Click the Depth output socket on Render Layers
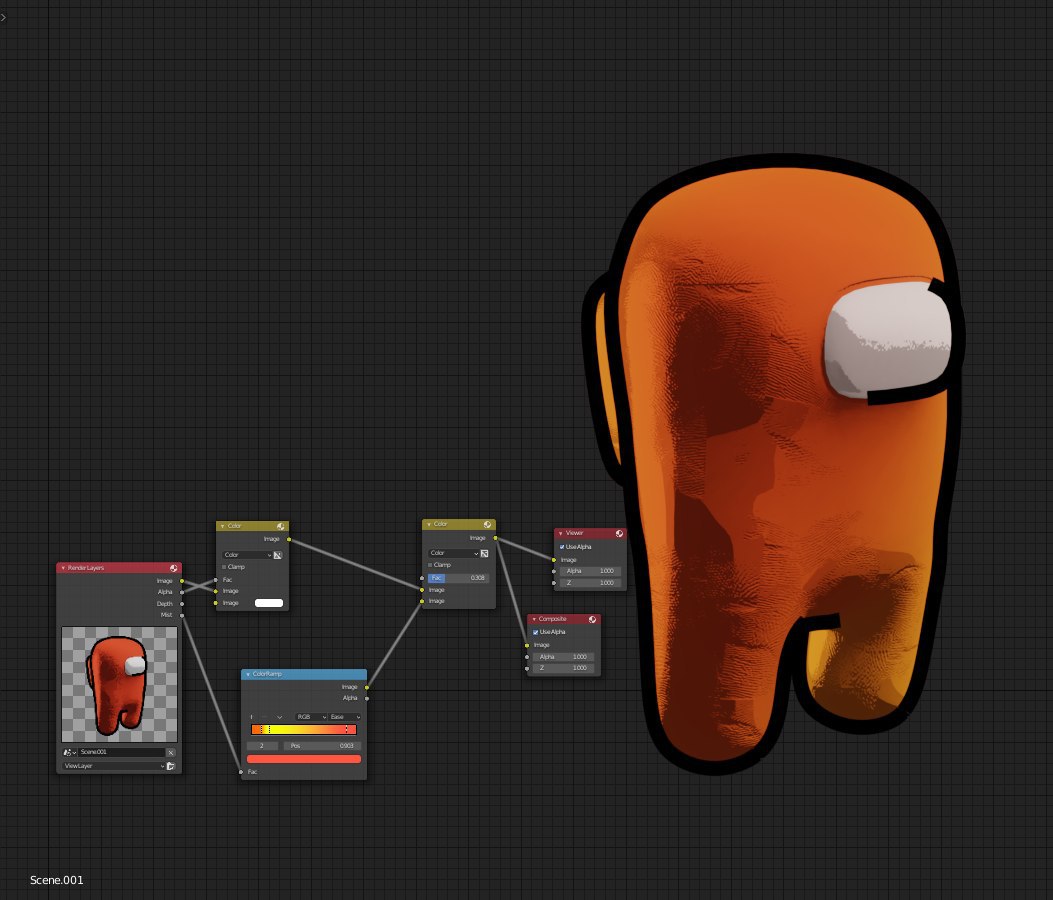This screenshot has width=1053, height=900. coord(182,604)
